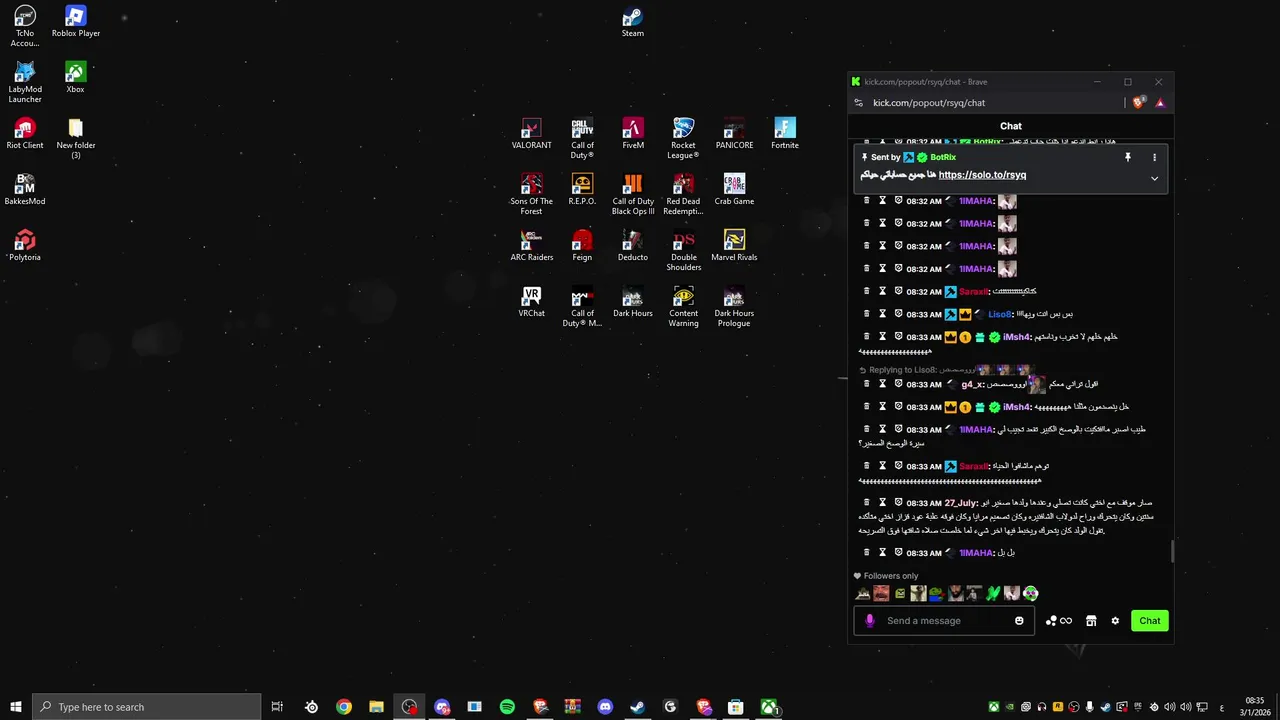Open File Explorer from the taskbar
Image resolution: width=1280 pixels, height=720 pixels.
377,707
